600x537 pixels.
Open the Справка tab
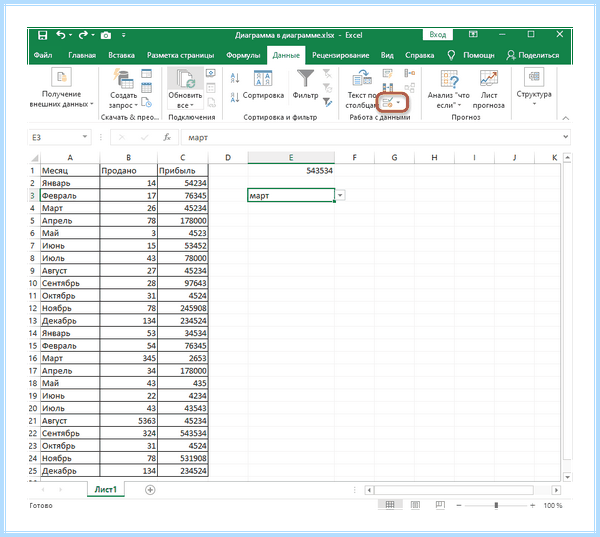[x=419, y=55]
